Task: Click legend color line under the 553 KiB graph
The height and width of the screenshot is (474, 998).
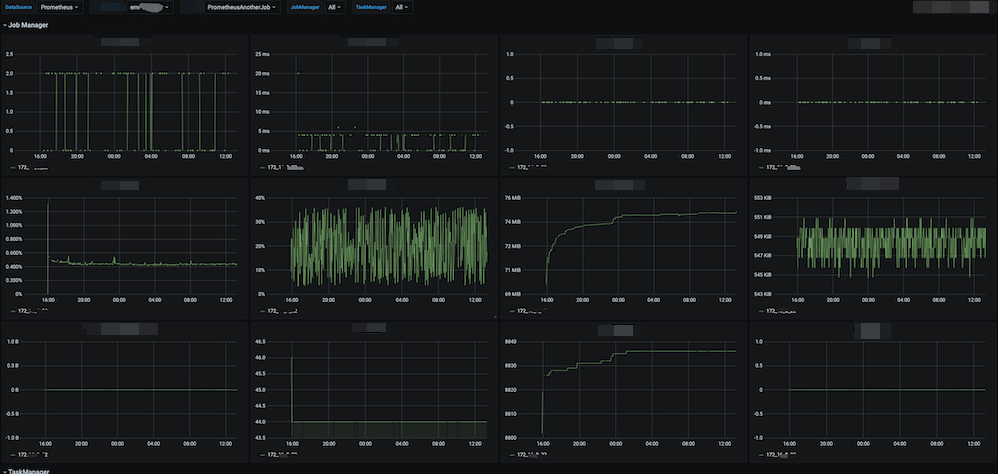Action: point(759,311)
